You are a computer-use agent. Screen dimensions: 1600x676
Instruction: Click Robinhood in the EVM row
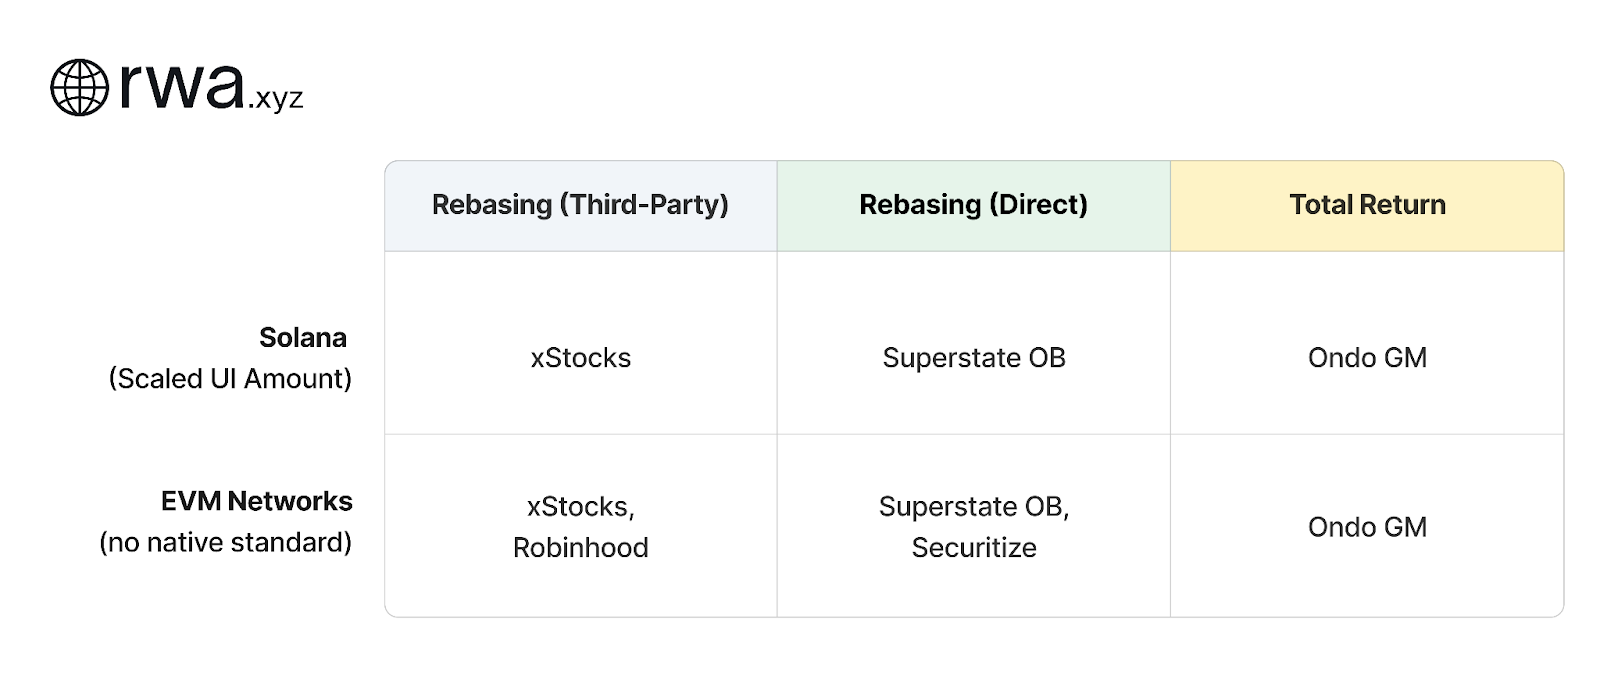580,548
